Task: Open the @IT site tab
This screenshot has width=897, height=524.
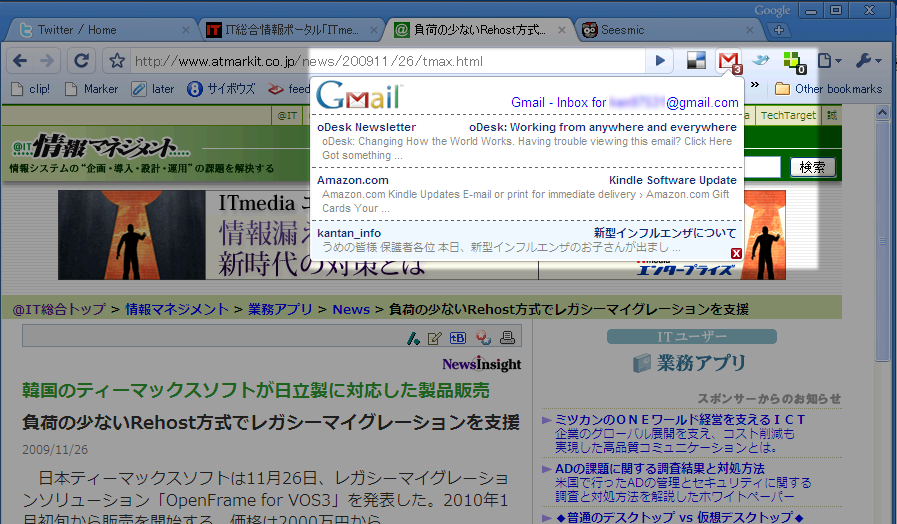Action: [287, 116]
